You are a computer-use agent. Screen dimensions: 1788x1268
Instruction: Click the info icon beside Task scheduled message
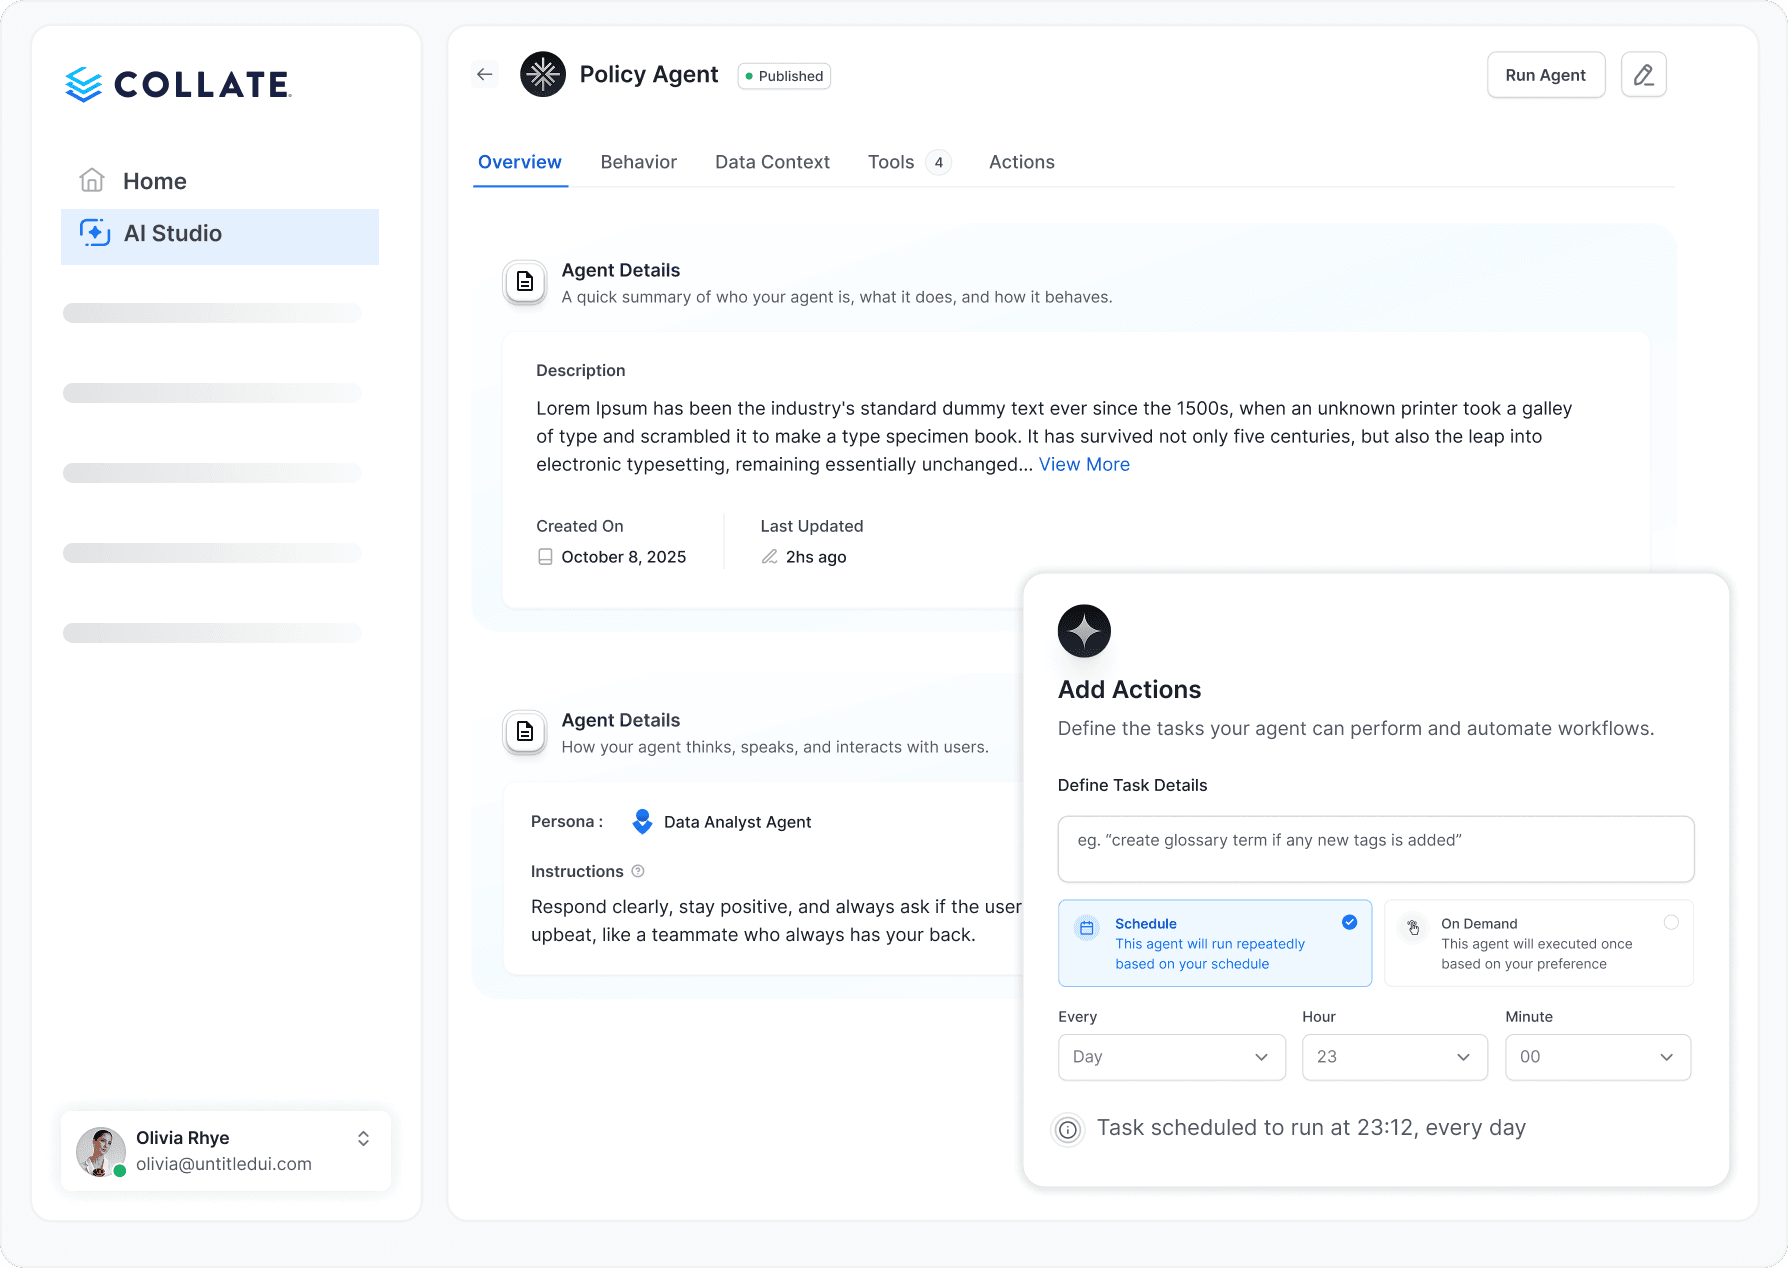tap(1068, 1129)
